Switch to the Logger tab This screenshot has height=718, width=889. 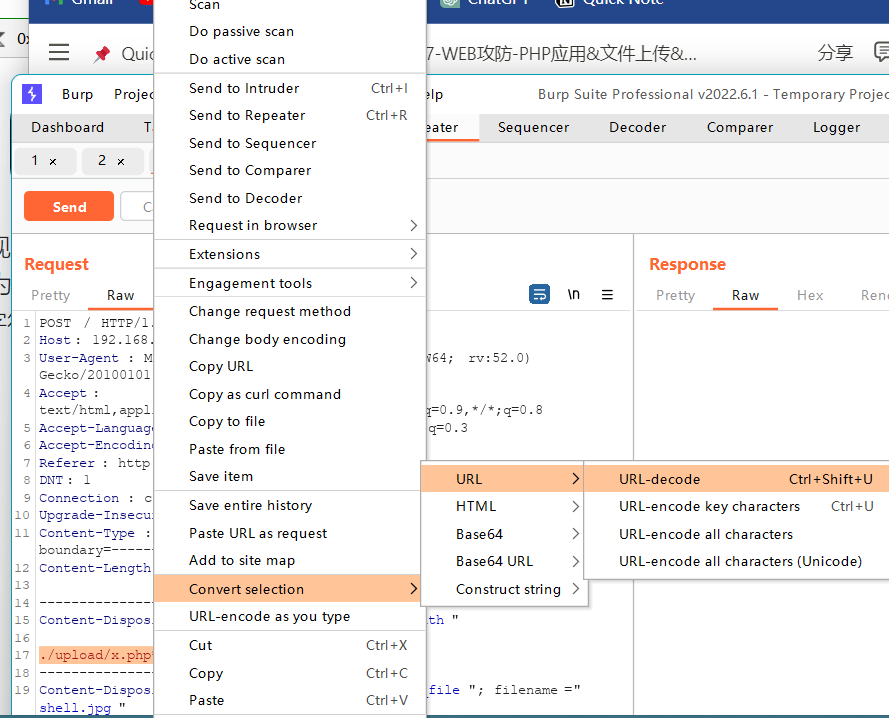[836, 127]
